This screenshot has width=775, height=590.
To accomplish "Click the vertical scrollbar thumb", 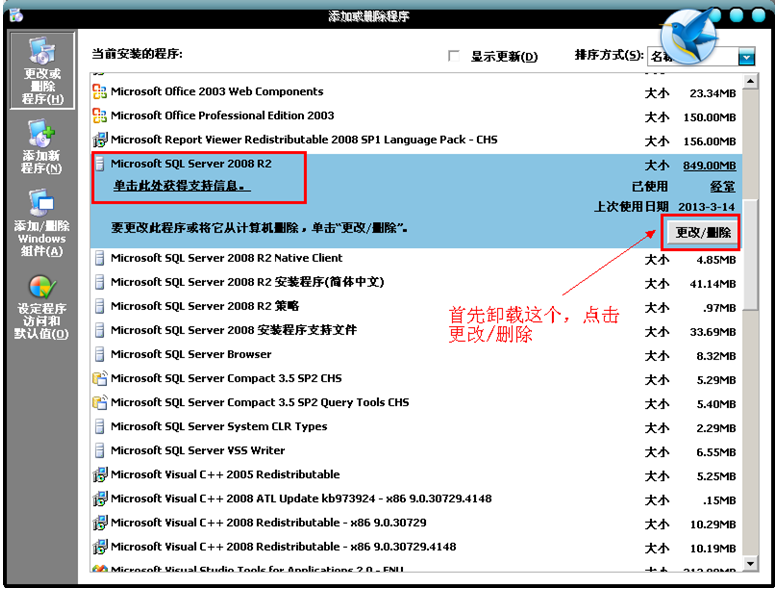I will click(750, 254).
